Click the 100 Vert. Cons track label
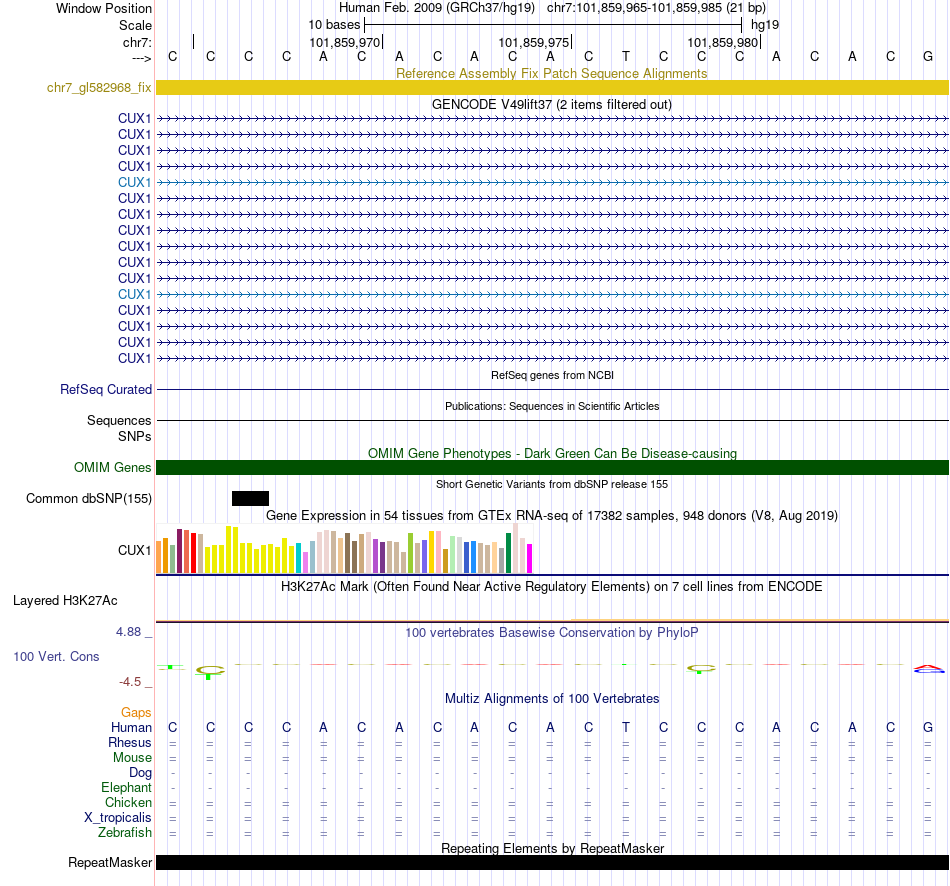This screenshot has width=950, height=886. click(x=56, y=656)
